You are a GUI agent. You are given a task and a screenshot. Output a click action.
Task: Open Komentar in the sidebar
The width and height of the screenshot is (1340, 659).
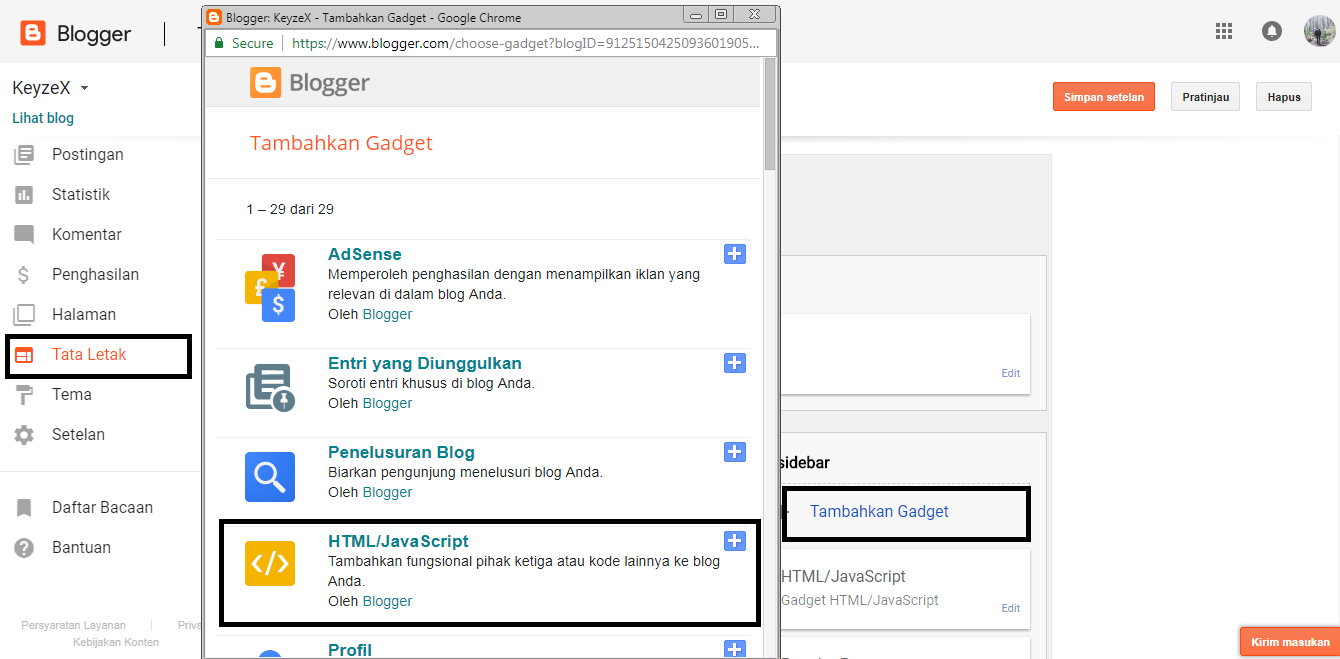87,234
